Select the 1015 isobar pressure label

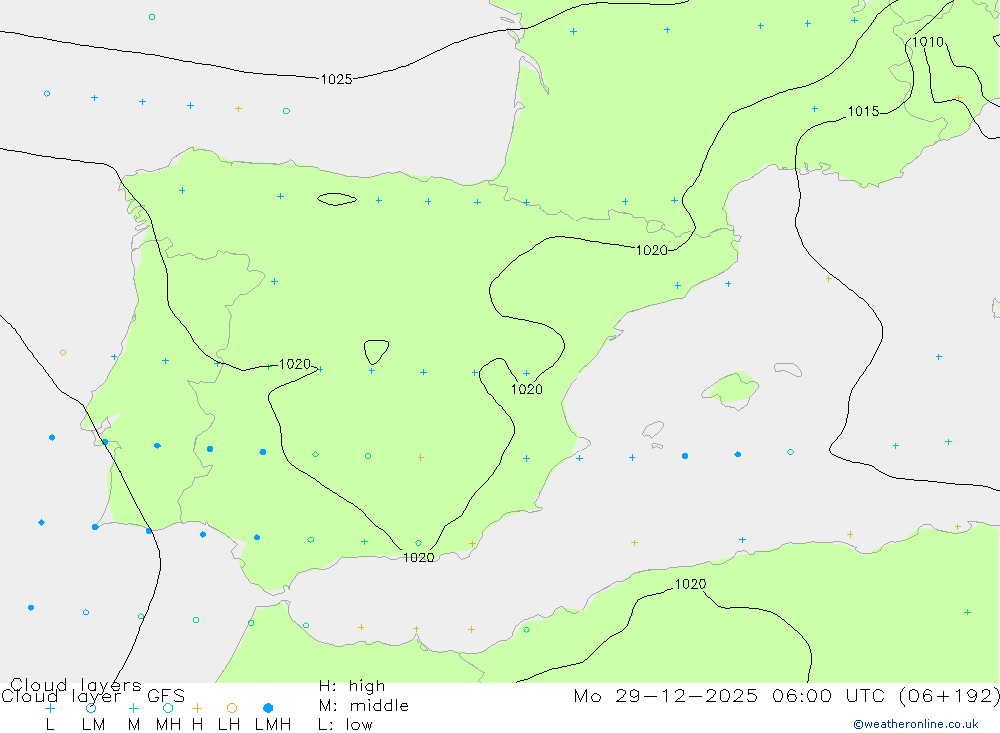[x=864, y=112]
